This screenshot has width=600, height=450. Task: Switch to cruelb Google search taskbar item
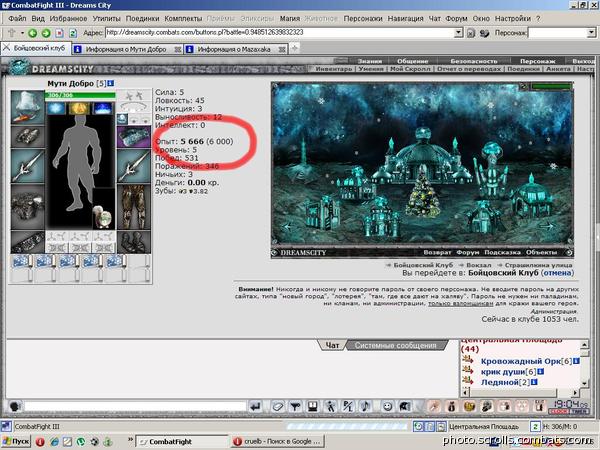(277, 441)
